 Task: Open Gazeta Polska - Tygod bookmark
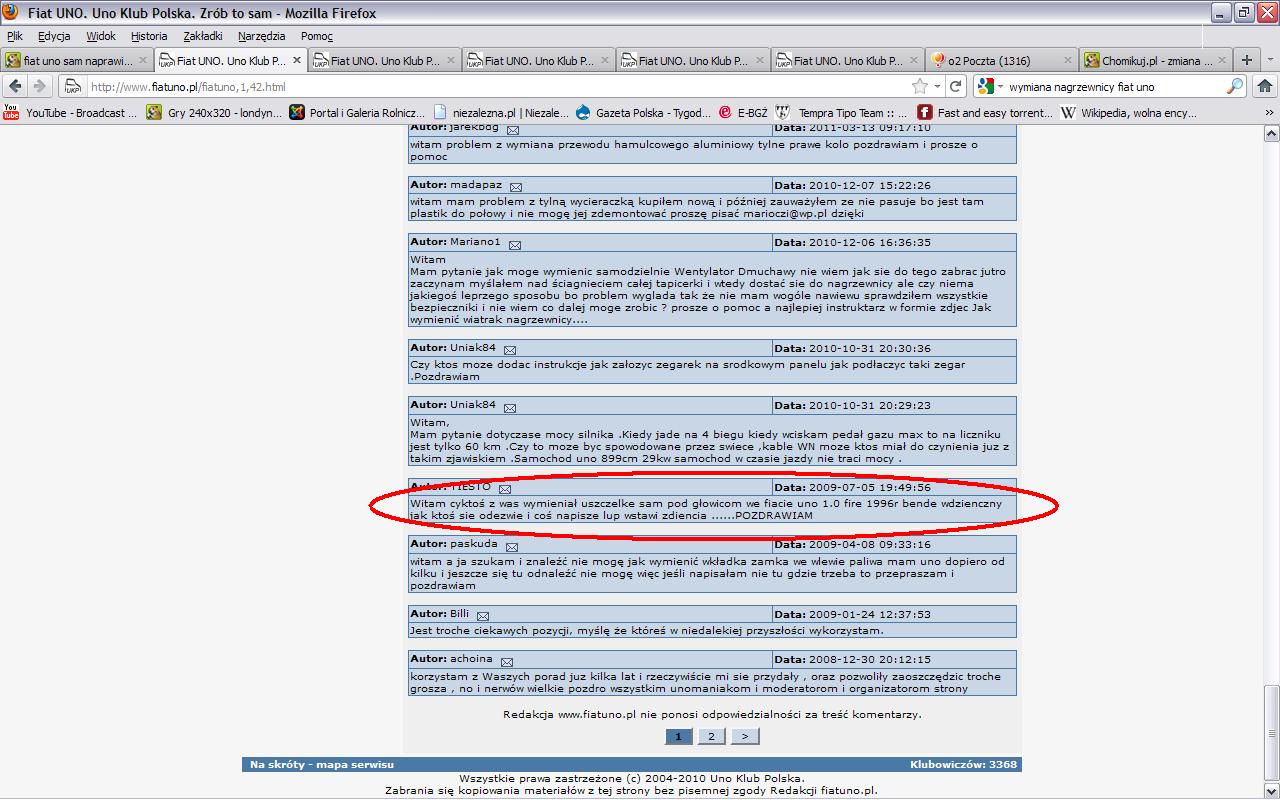[642, 113]
